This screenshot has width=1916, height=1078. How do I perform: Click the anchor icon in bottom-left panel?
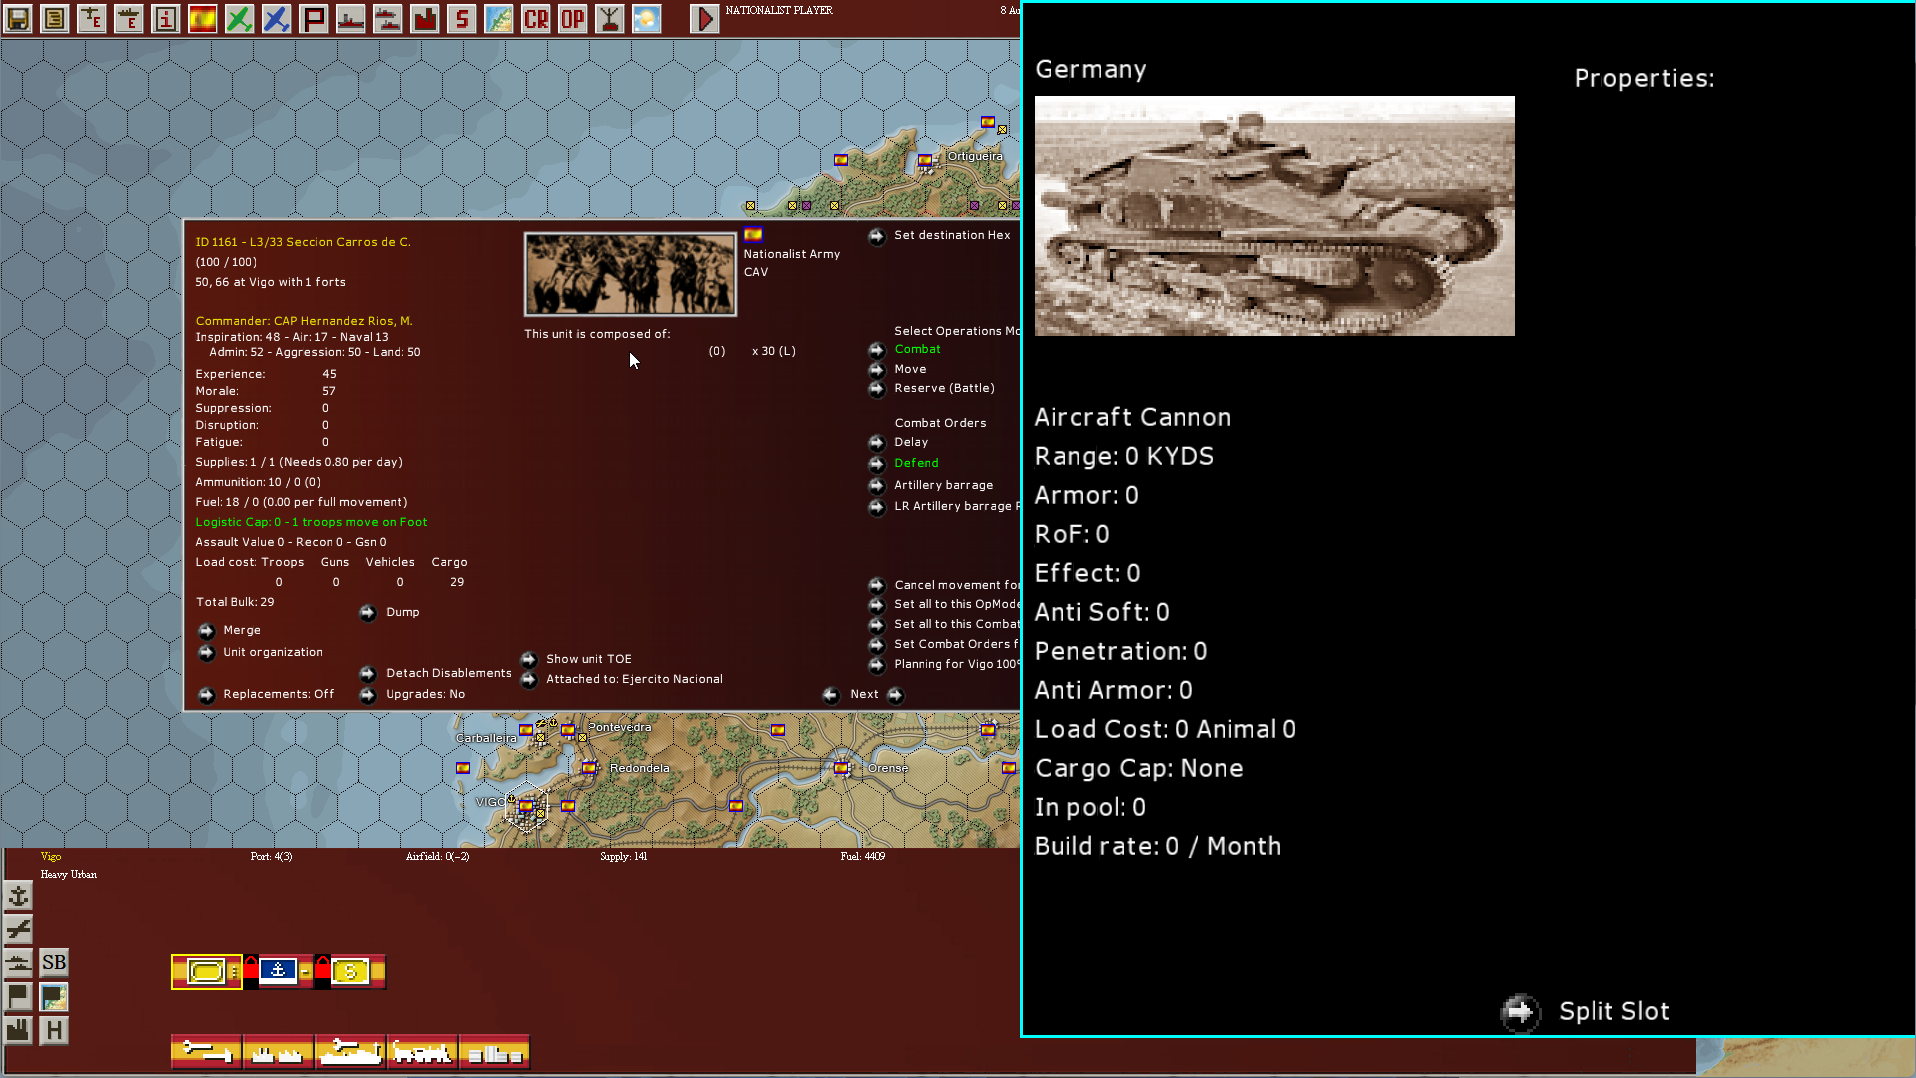click(19, 895)
